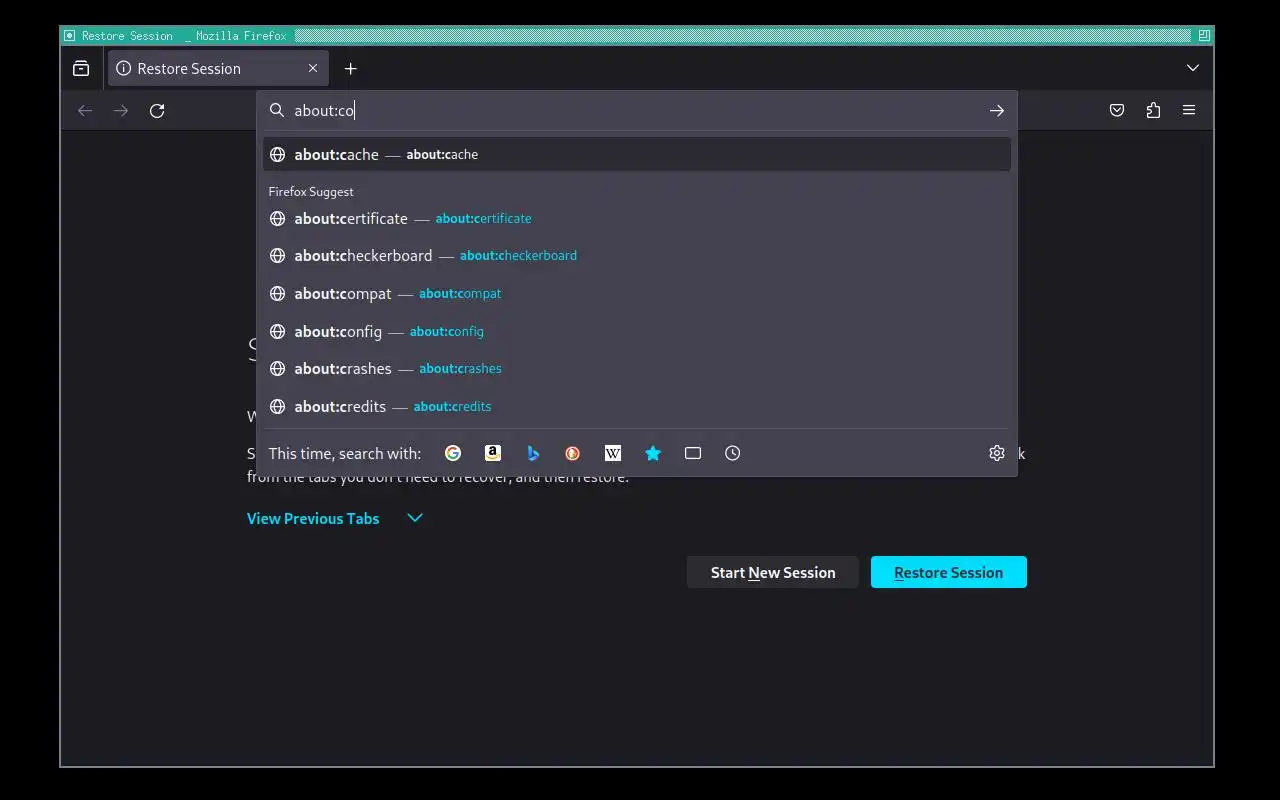Search in History using the clock icon

[733, 453]
